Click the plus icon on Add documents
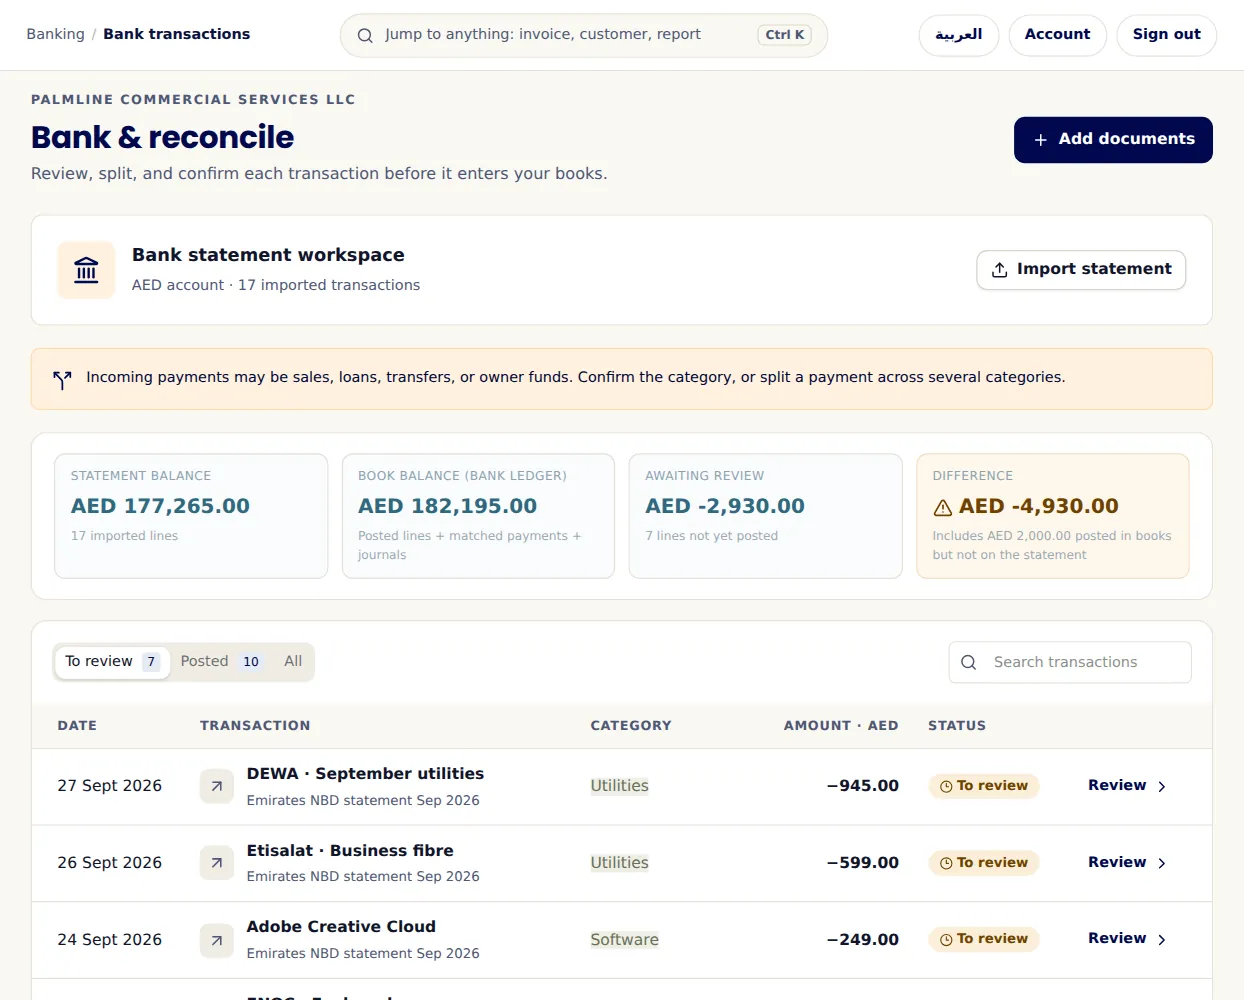 pyautogui.click(x=1040, y=140)
